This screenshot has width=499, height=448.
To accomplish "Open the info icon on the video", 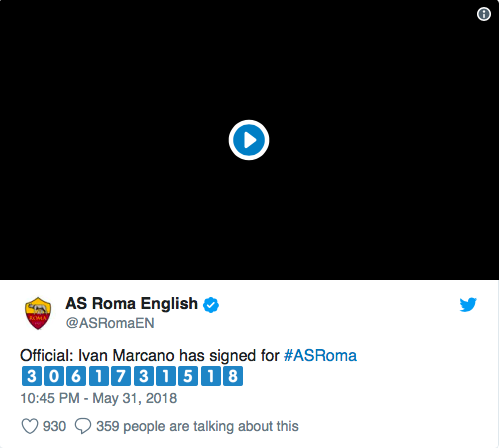I will coord(484,14).
